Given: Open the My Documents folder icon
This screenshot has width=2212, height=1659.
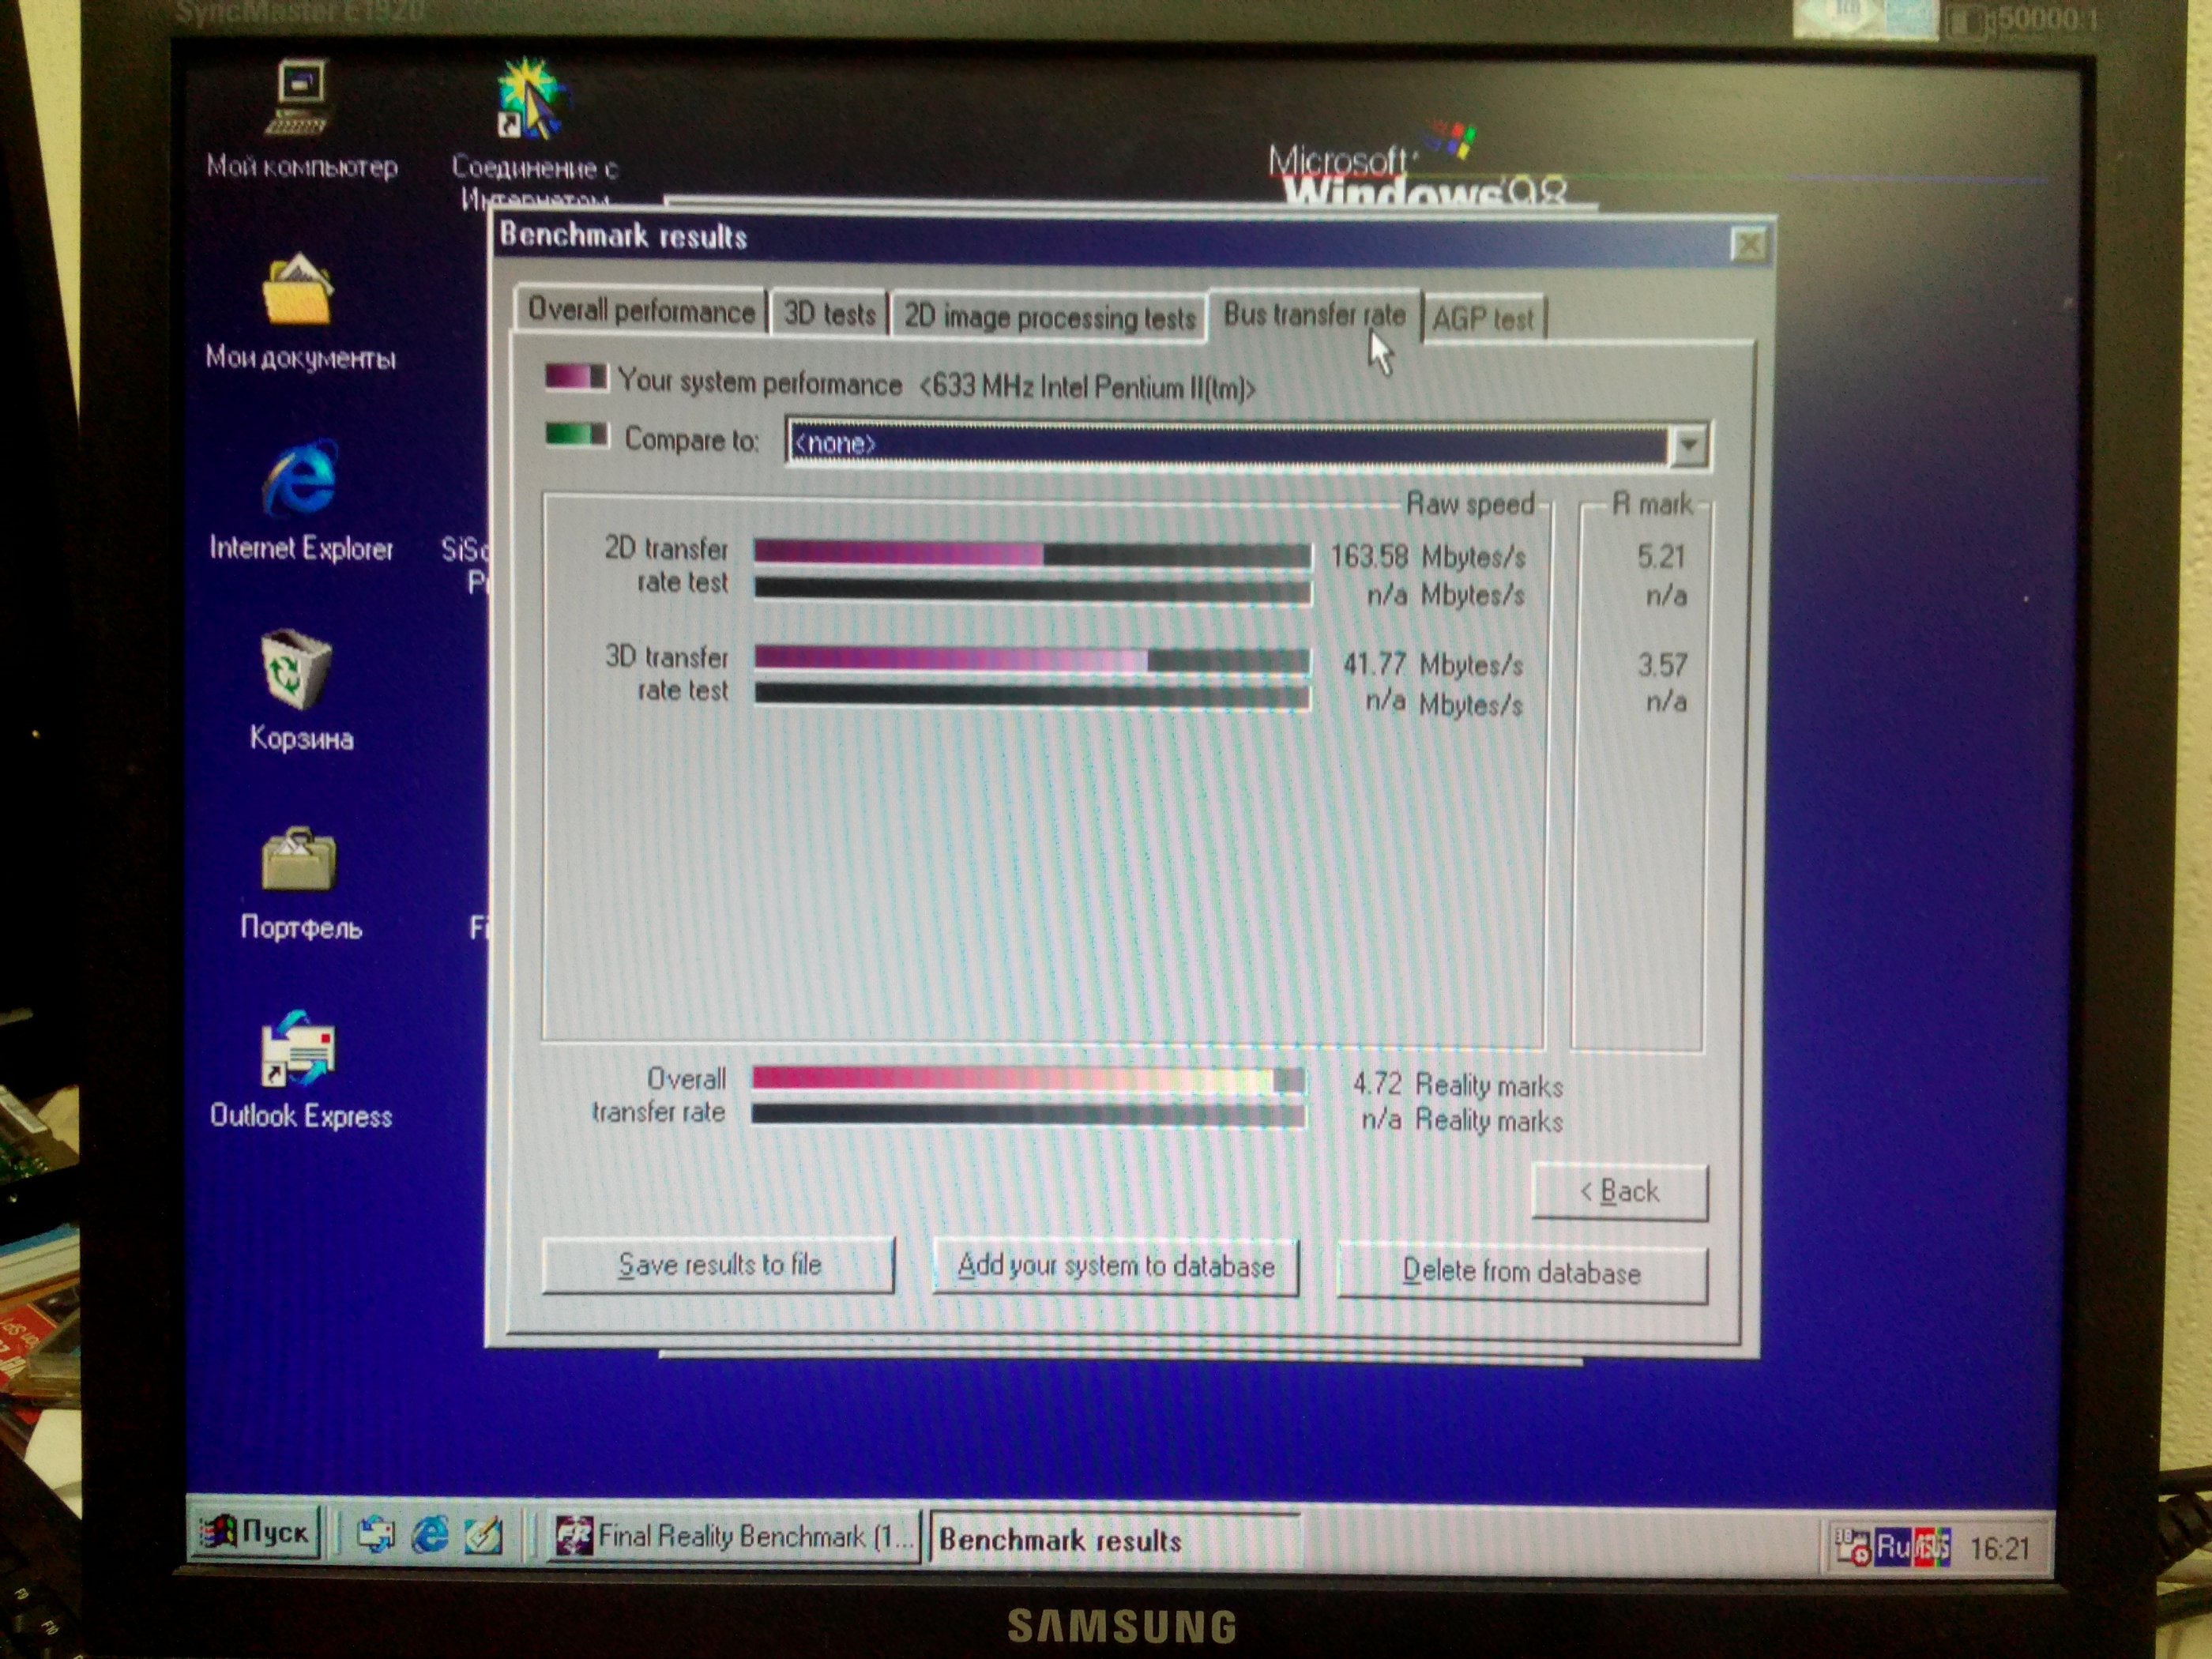Looking at the screenshot, I should 297,292.
